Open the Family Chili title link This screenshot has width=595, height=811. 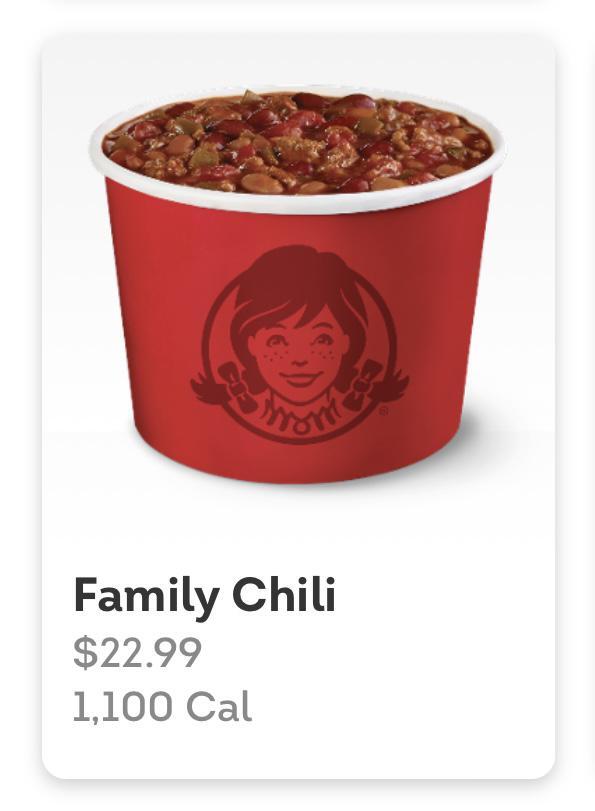[205, 595]
